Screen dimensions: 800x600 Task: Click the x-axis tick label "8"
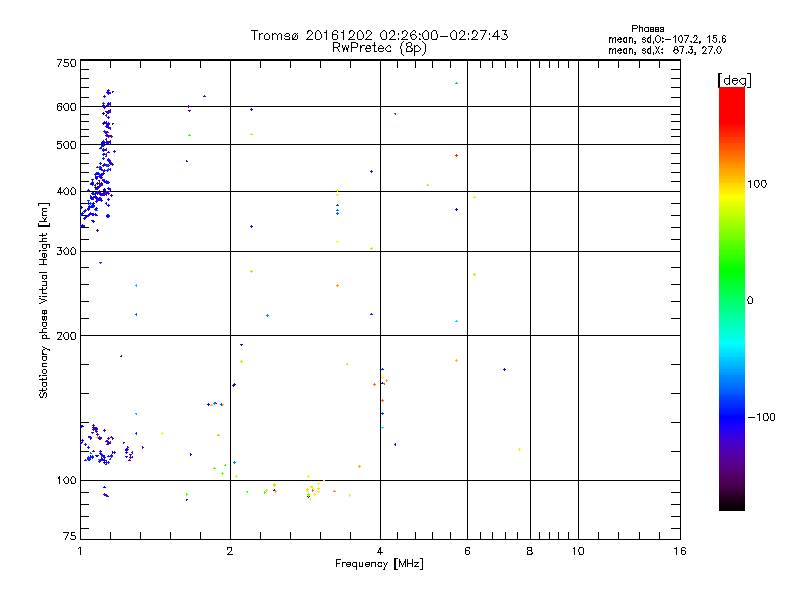(x=530, y=551)
